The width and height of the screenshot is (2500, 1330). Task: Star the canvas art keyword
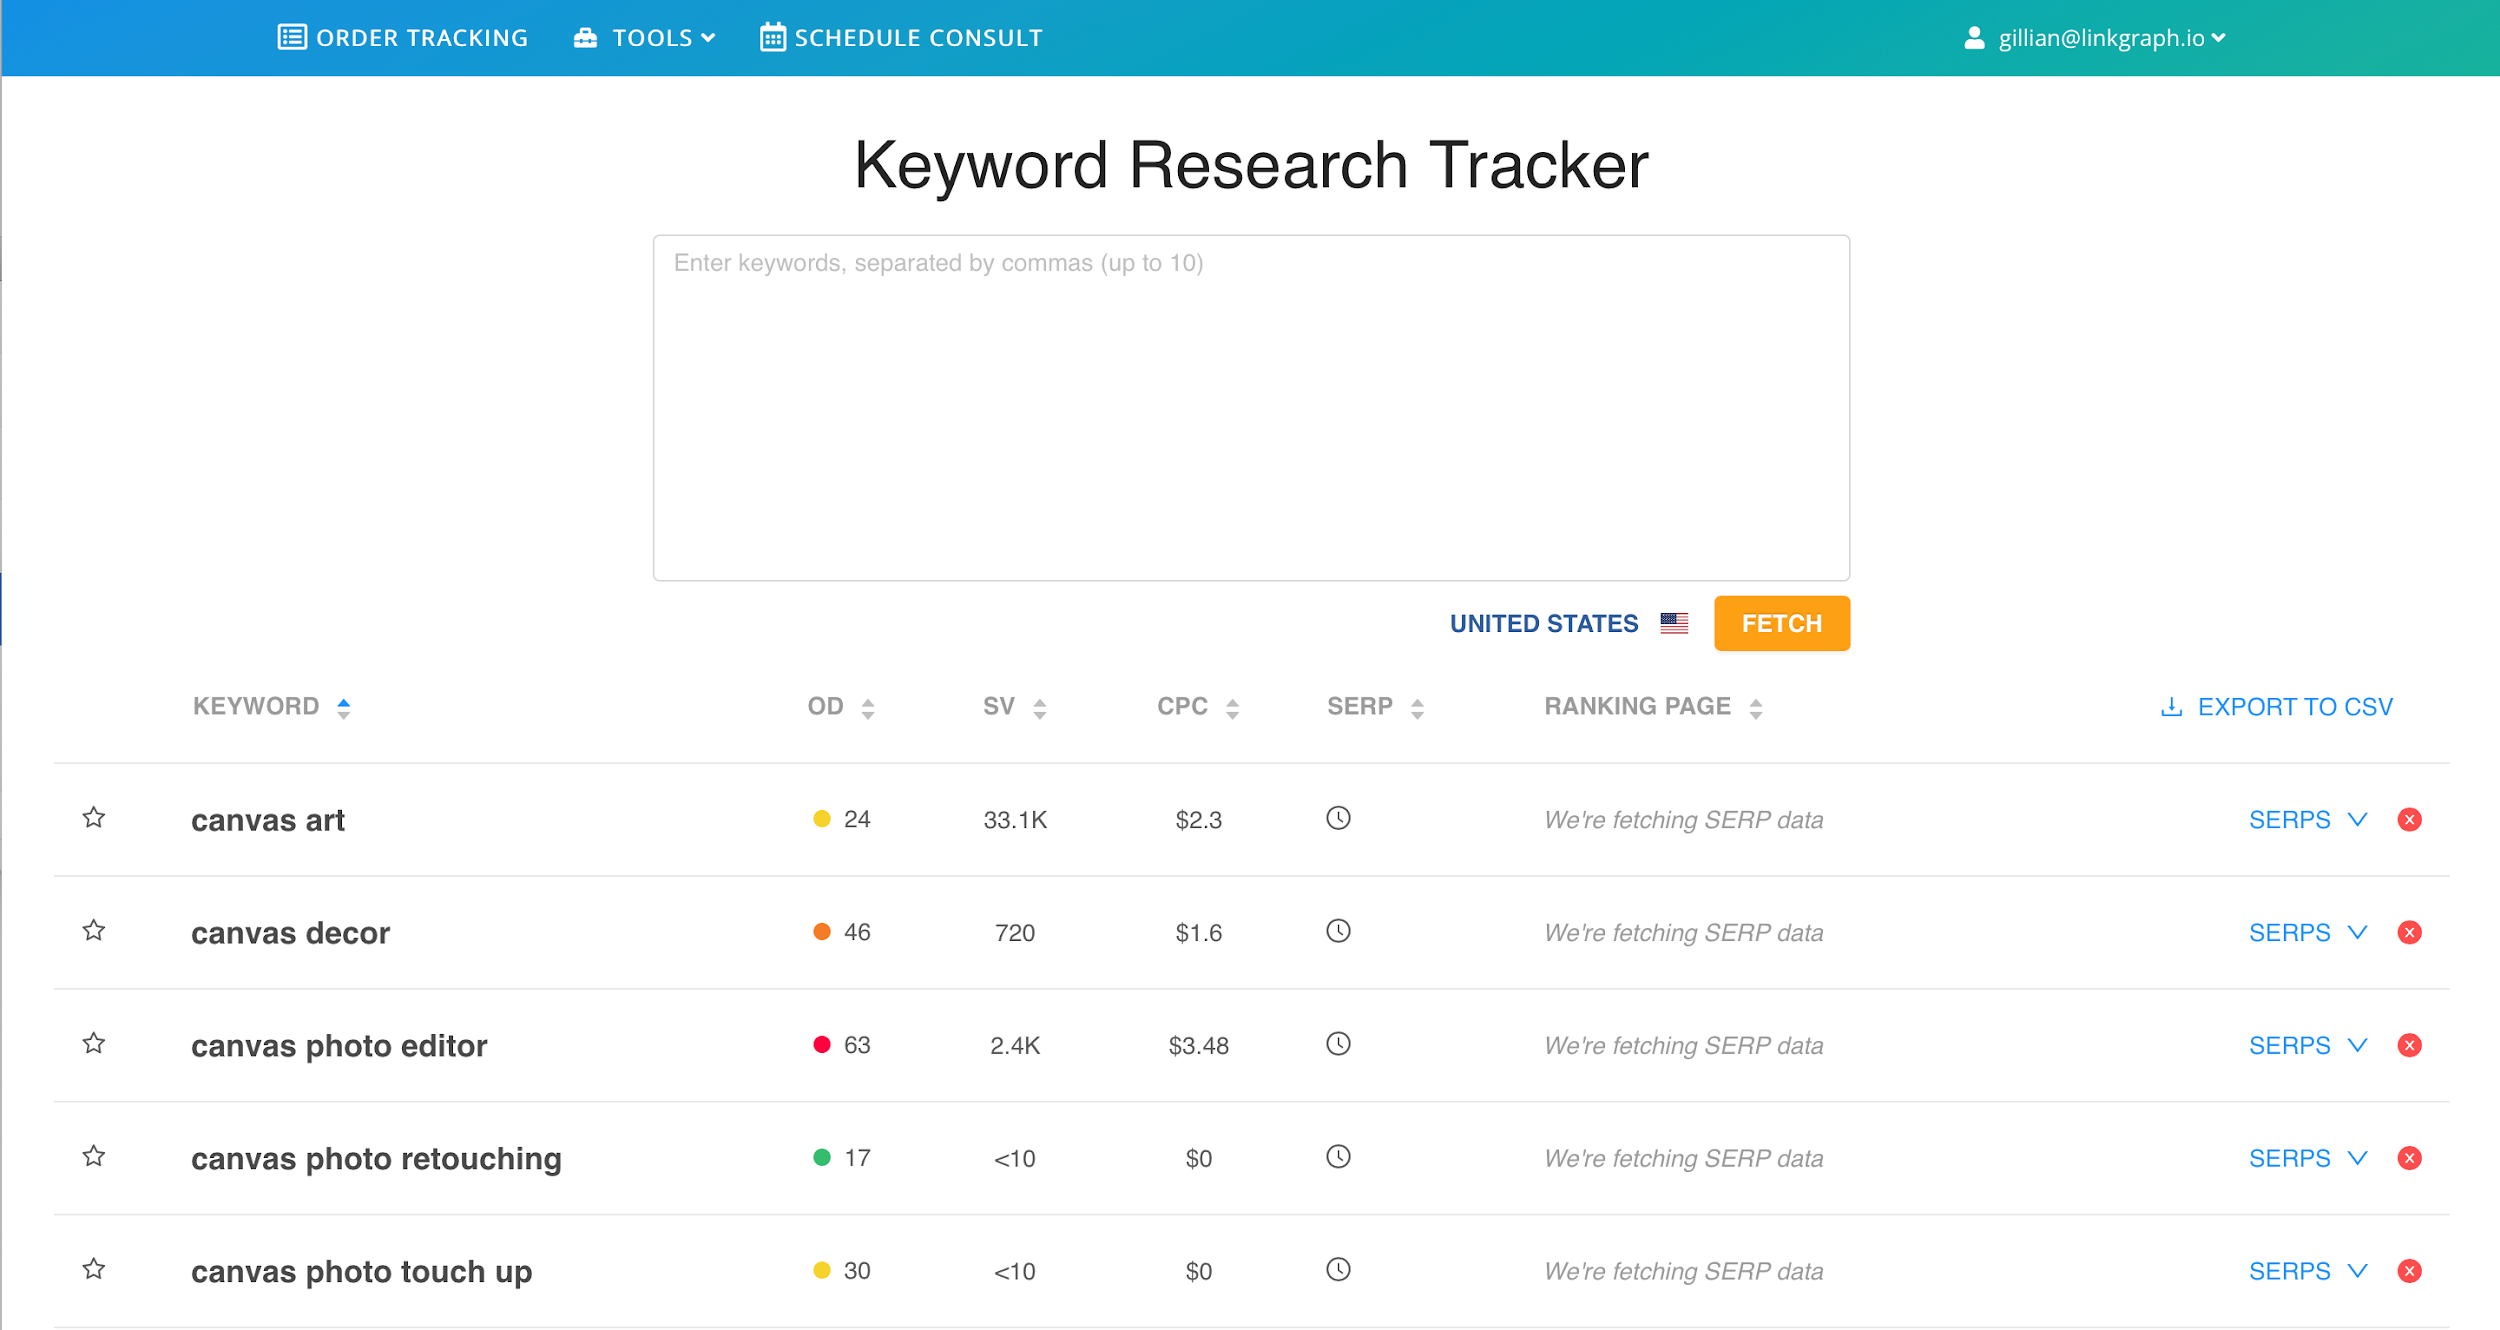click(94, 818)
